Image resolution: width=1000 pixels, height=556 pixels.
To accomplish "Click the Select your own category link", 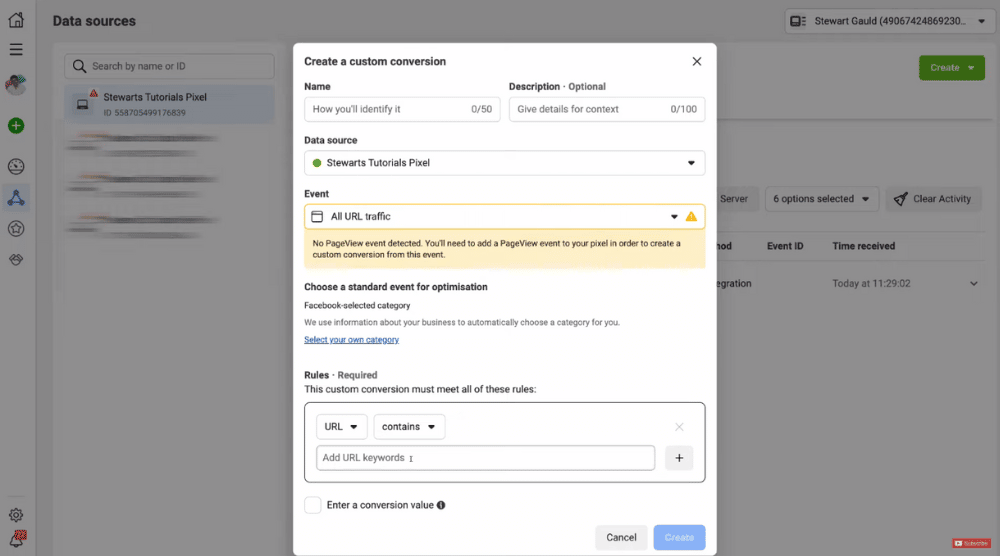I will point(351,340).
